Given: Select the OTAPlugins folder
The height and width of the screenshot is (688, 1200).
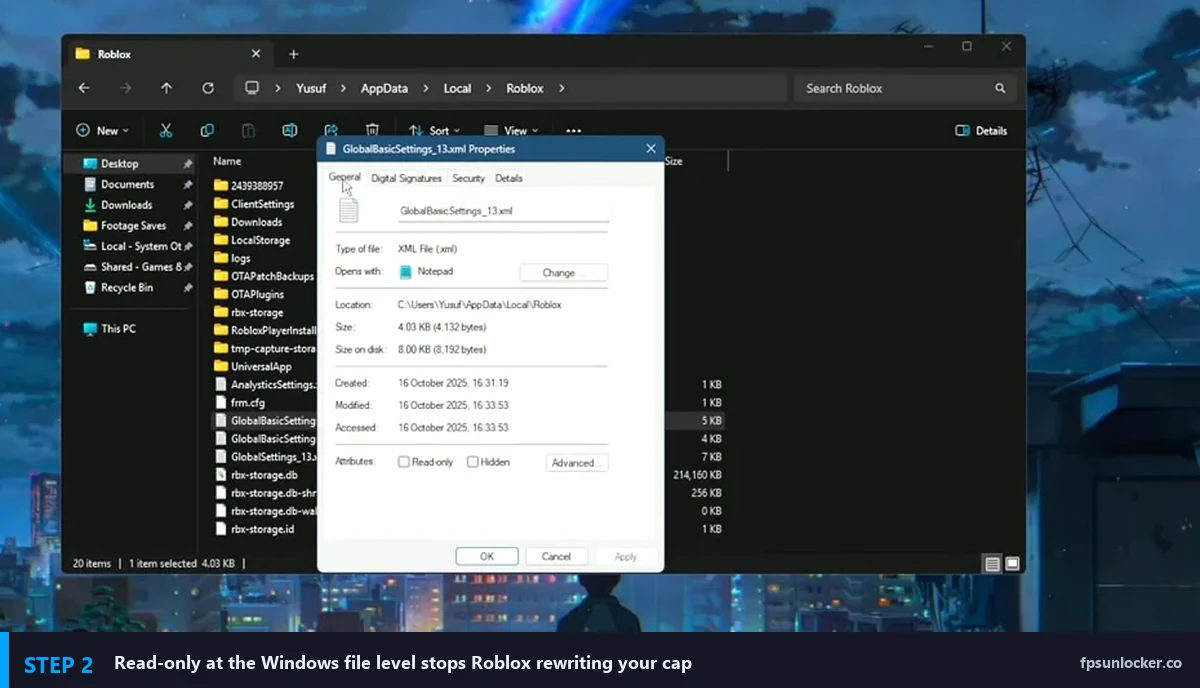Looking at the screenshot, I should click(258, 294).
